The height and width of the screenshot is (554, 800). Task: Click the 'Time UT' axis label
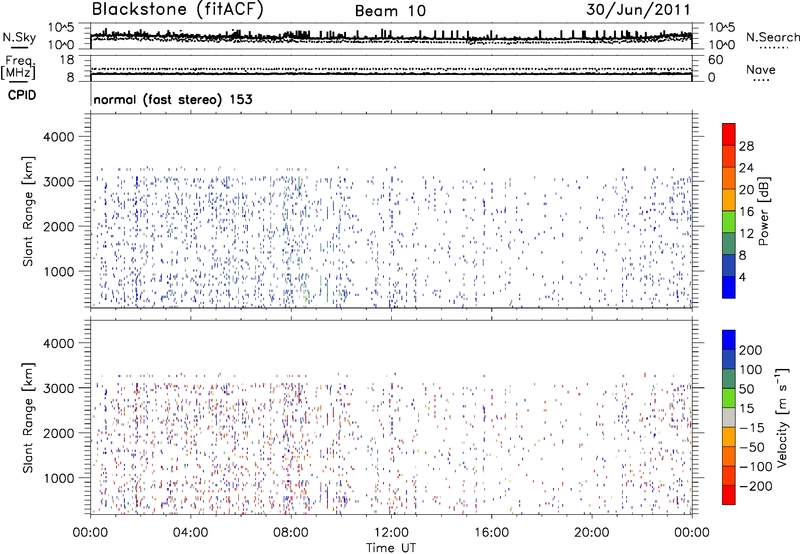coord(391,548)
